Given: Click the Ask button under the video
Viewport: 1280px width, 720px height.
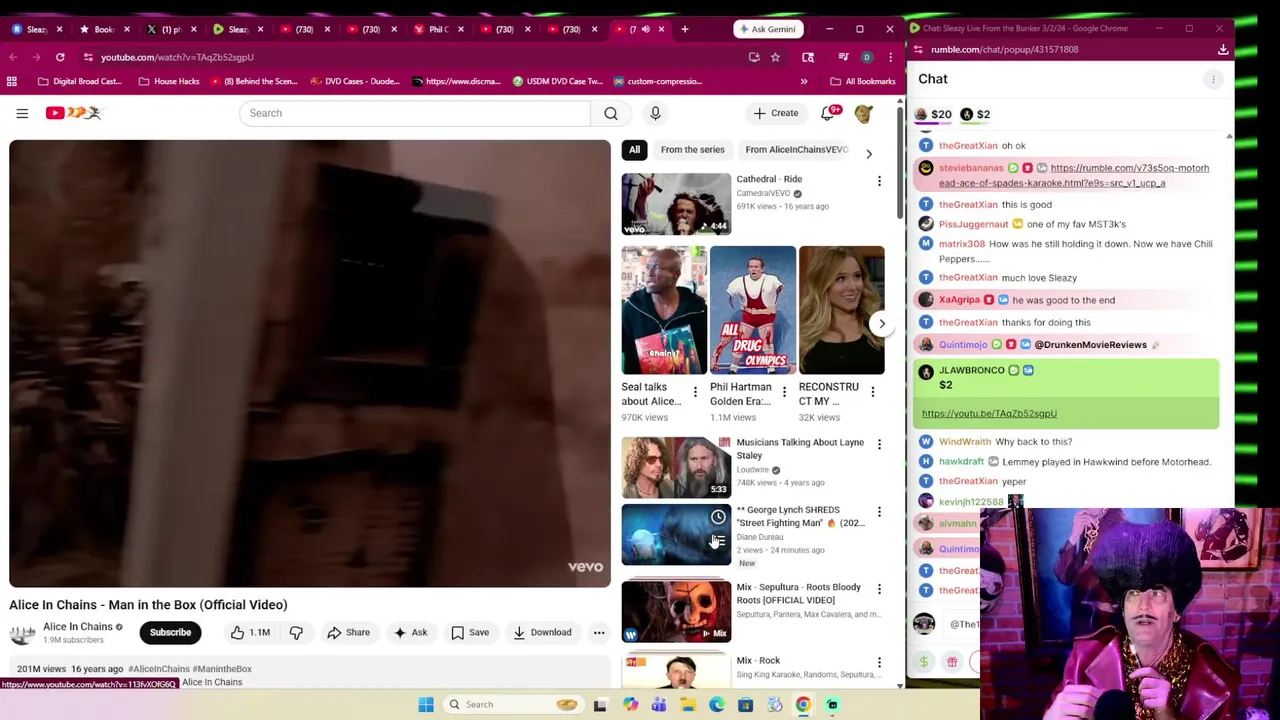Looking at the screenshot, I should 411,632.
